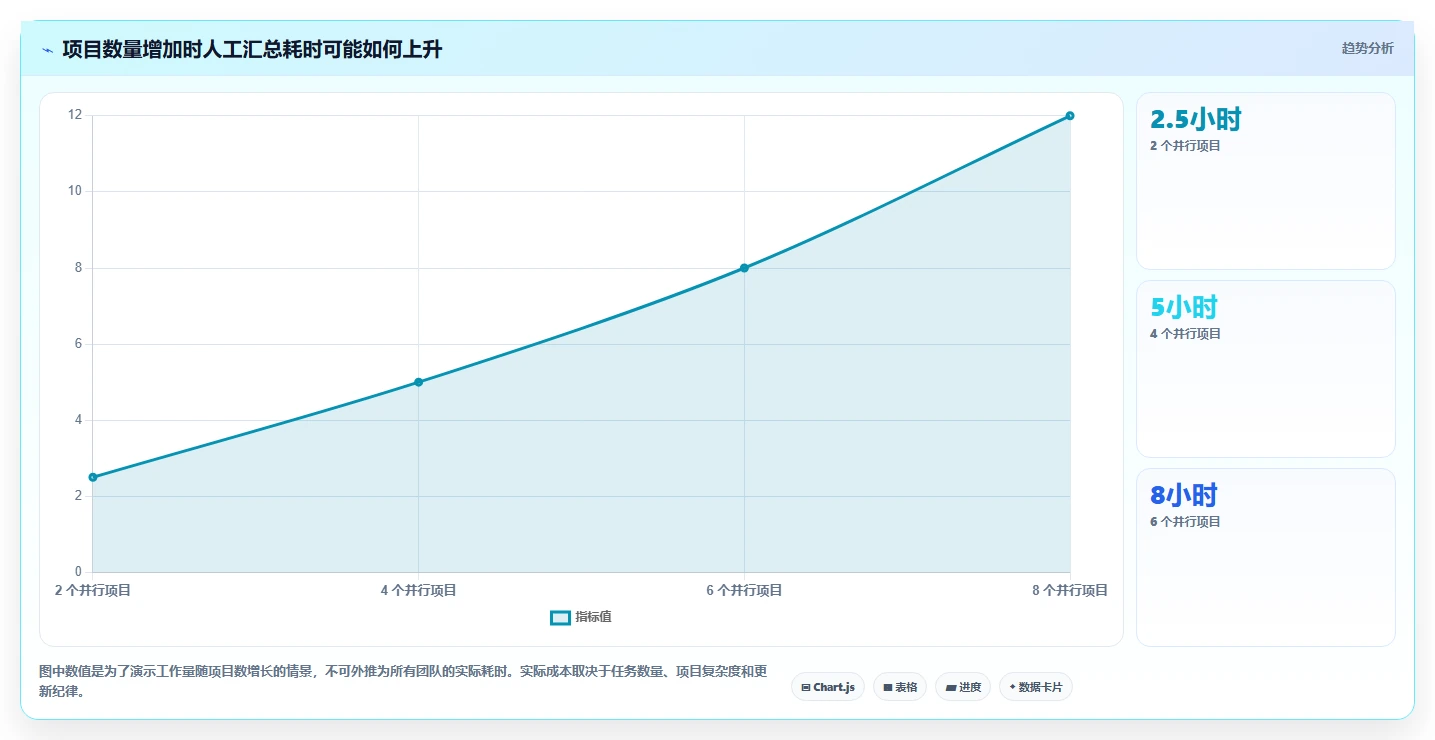The image size is (1435, 740).
Task: Click x-axis label 4 个并行项目
Action: tap(418, 591)
